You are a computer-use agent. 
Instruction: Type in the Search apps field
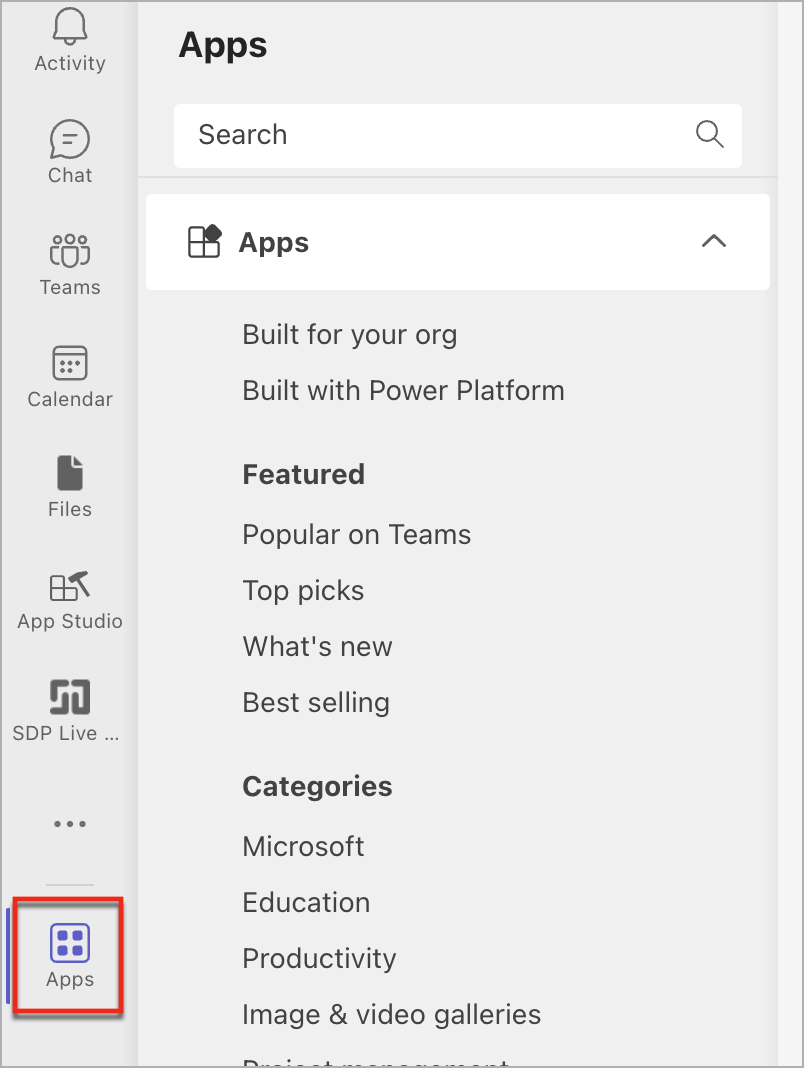tap(430, 135)
